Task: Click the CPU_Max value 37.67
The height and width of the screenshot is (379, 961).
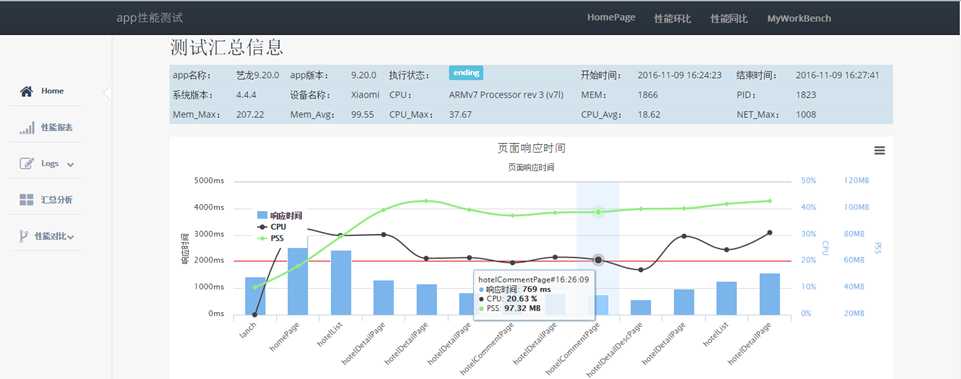Action: pos(460,115)
